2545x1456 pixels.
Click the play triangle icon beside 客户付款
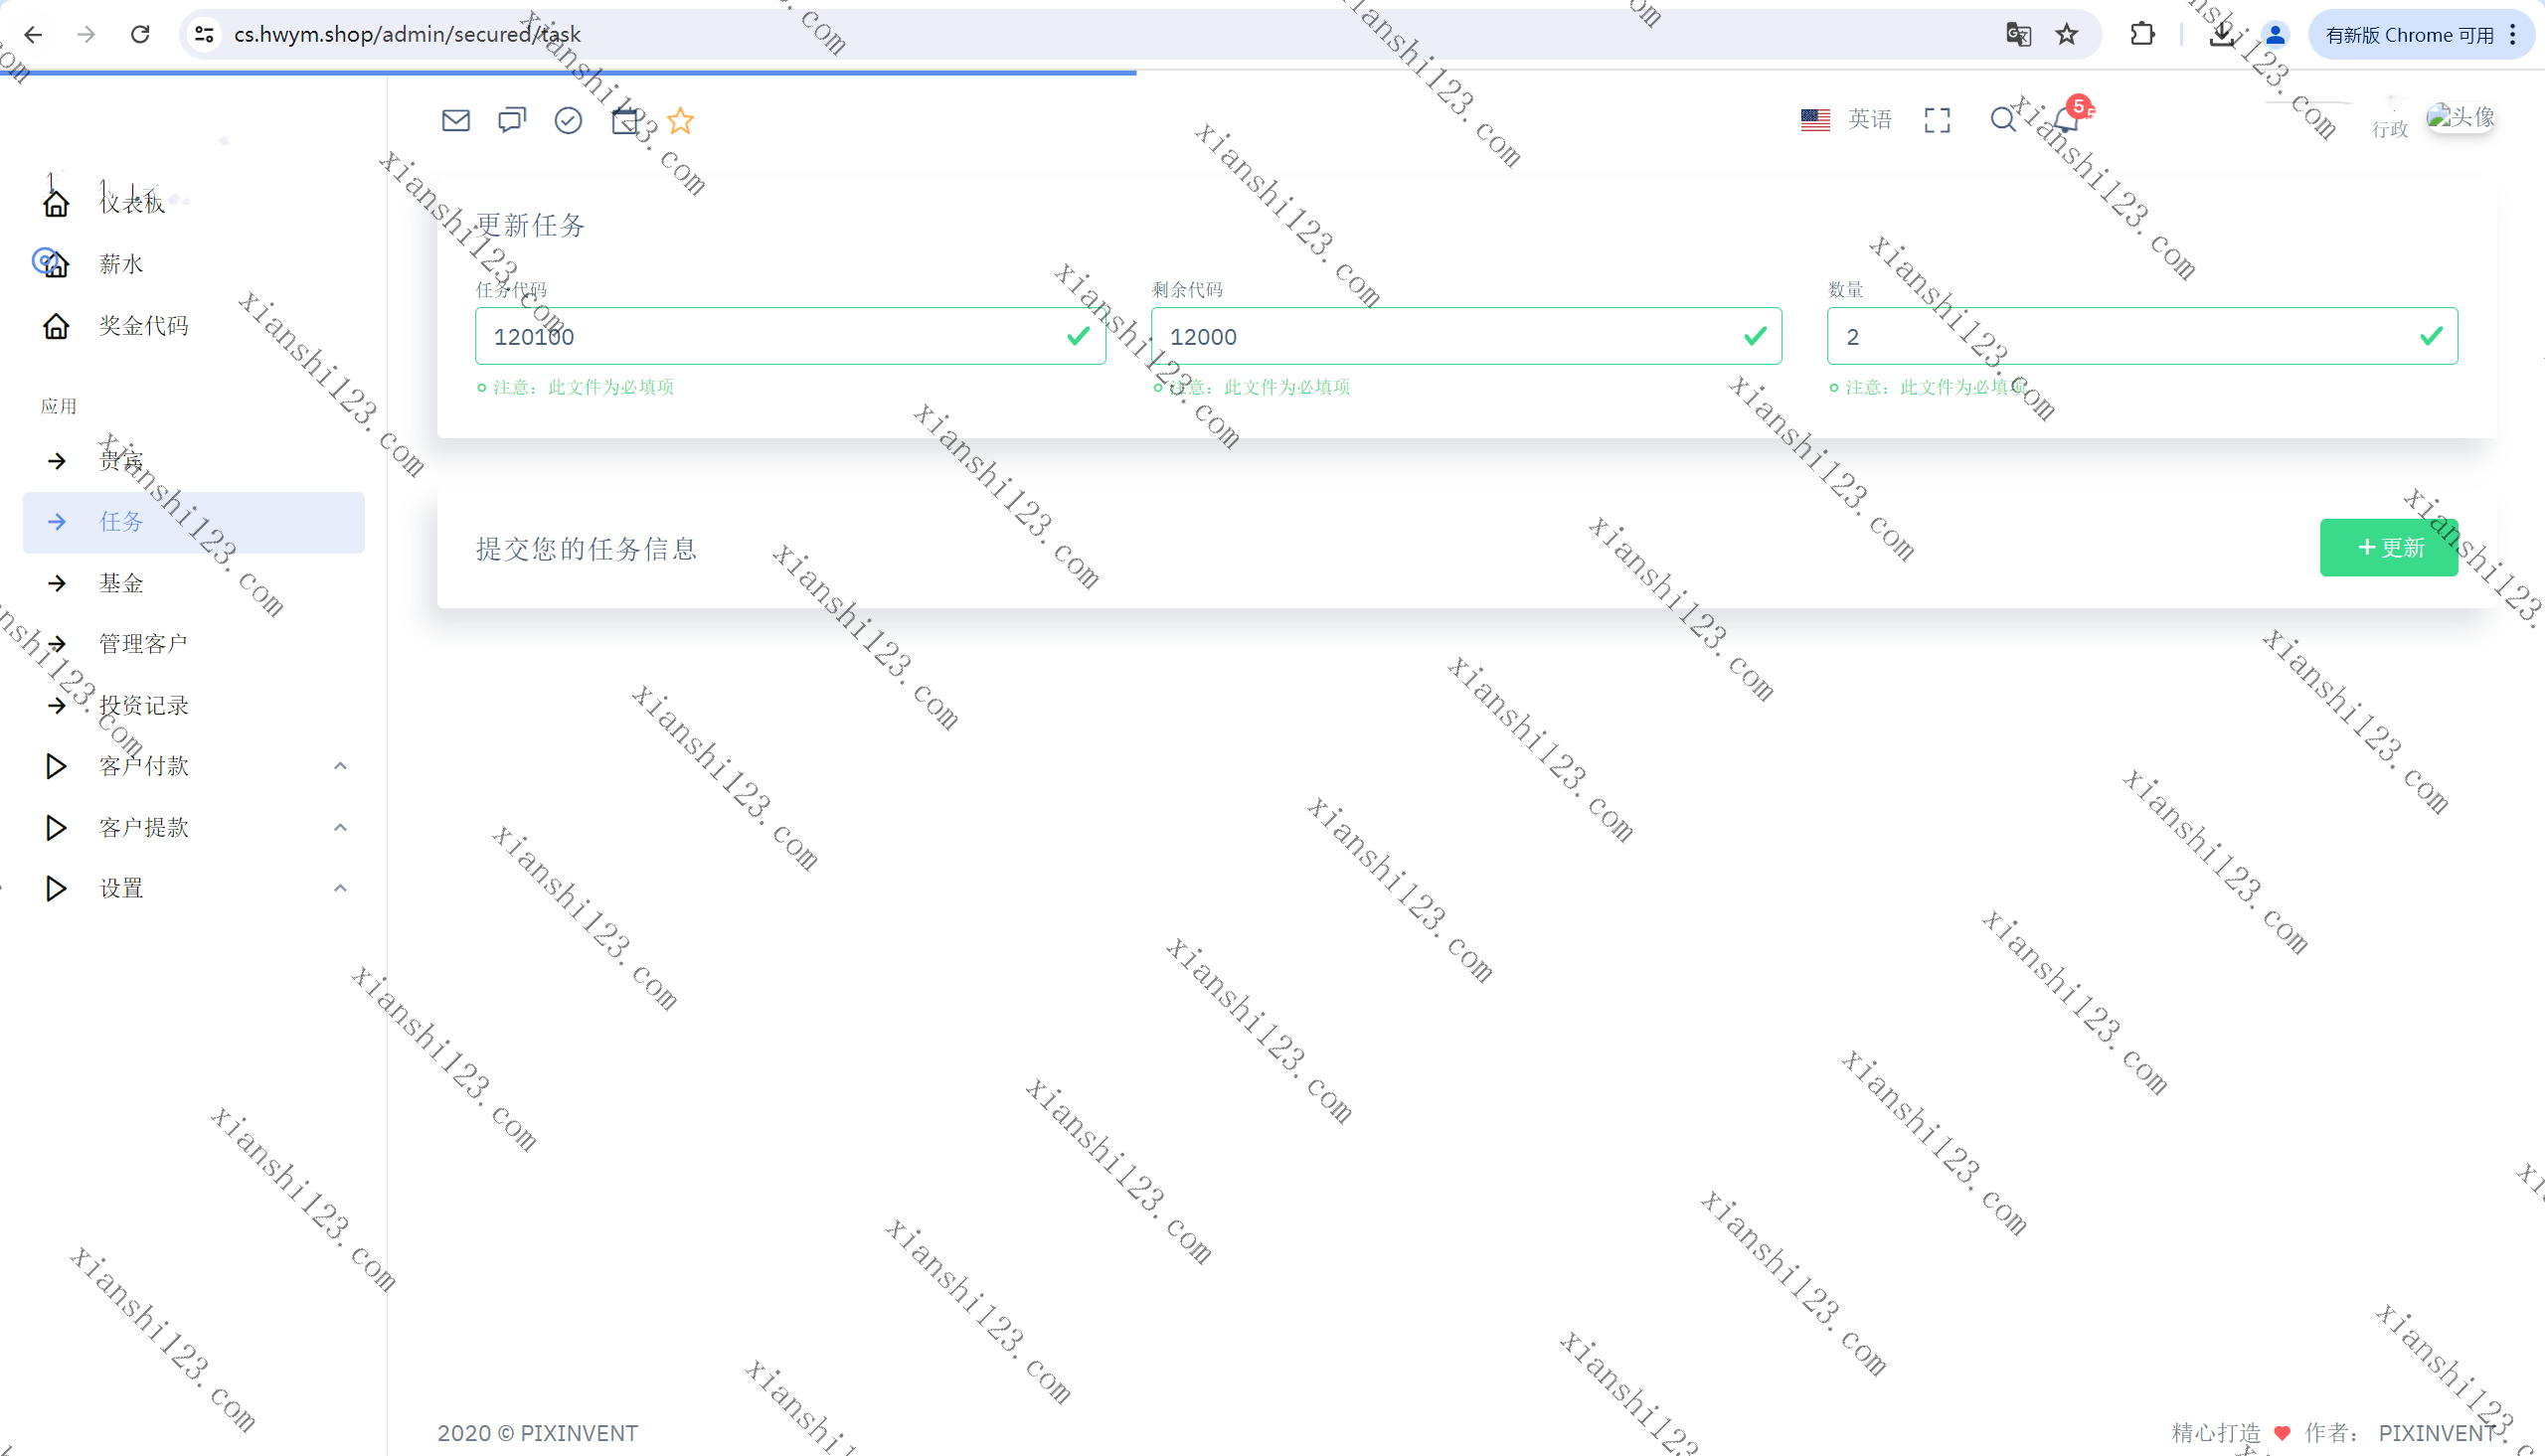(56, 766)
